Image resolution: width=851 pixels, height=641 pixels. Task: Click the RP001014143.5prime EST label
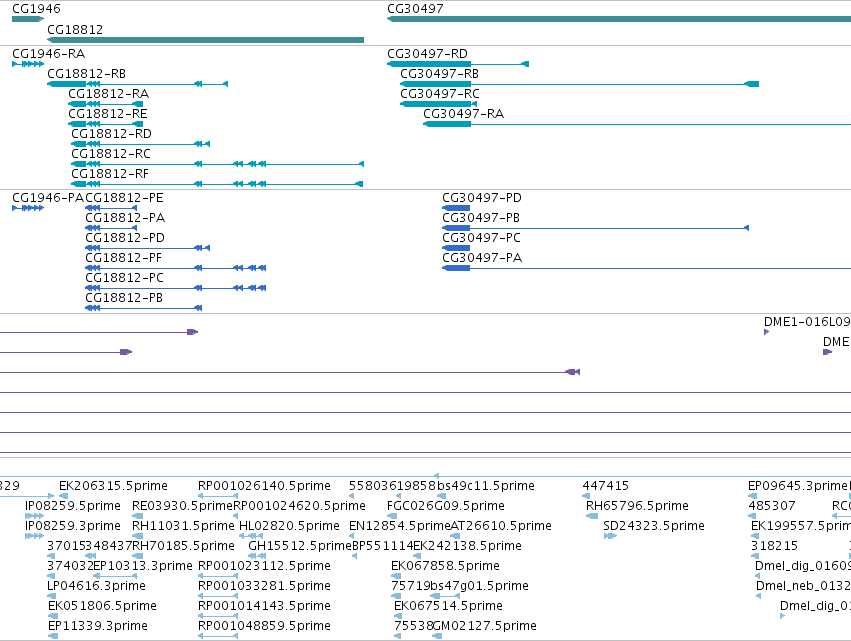[x=264, y=606]
